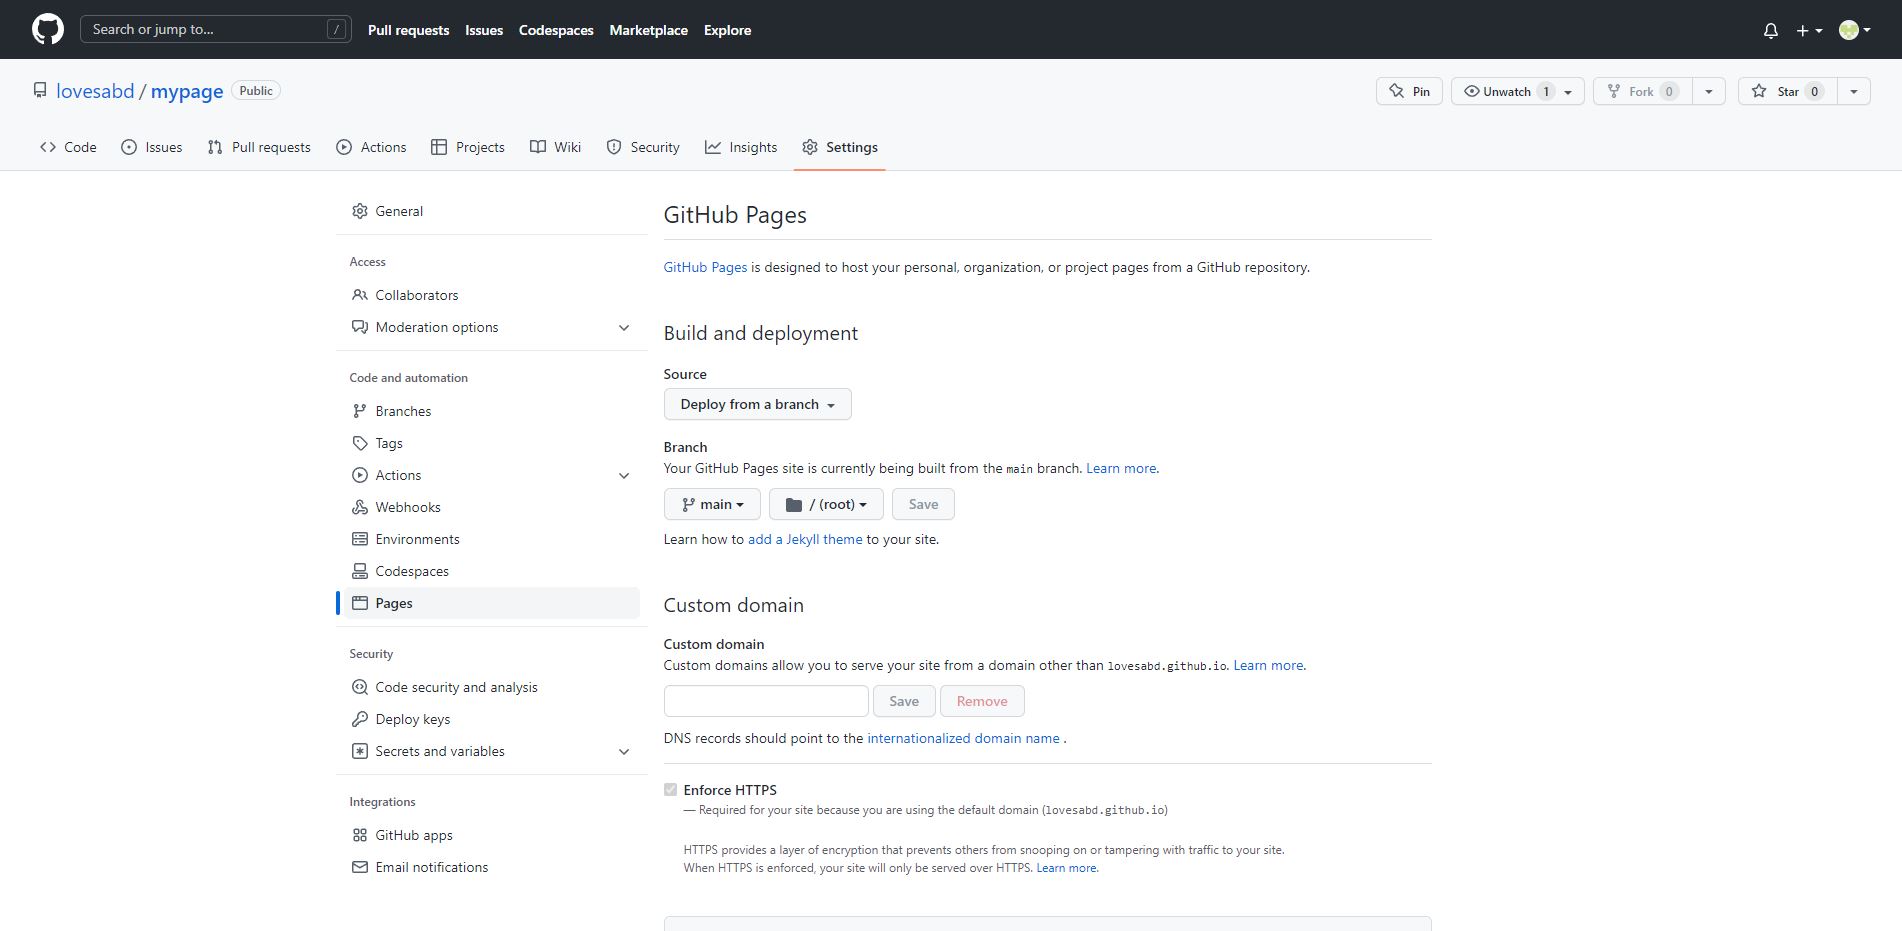Open Environments settings
The width and height of the screenshot is (1902, 931).
coord(492,539)
